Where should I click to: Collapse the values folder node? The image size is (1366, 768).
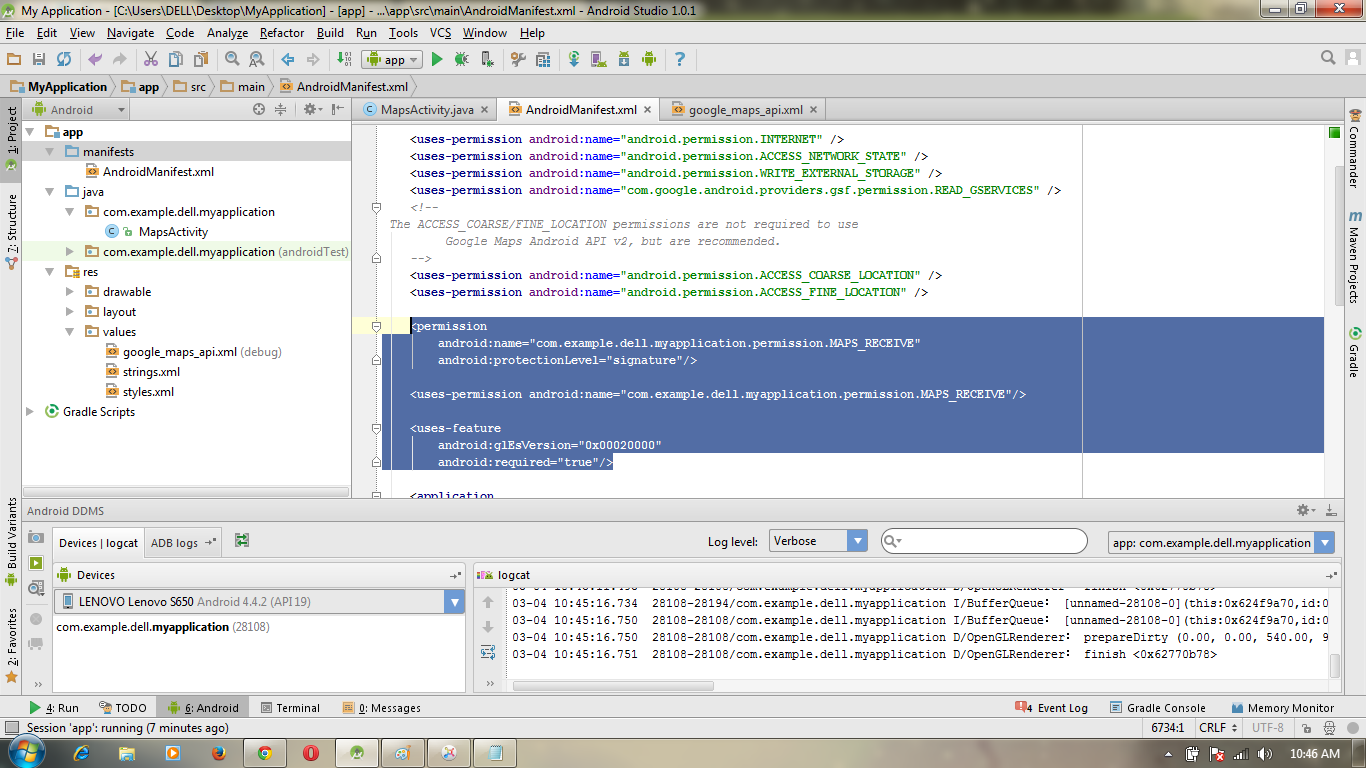[x=69, y=332]
